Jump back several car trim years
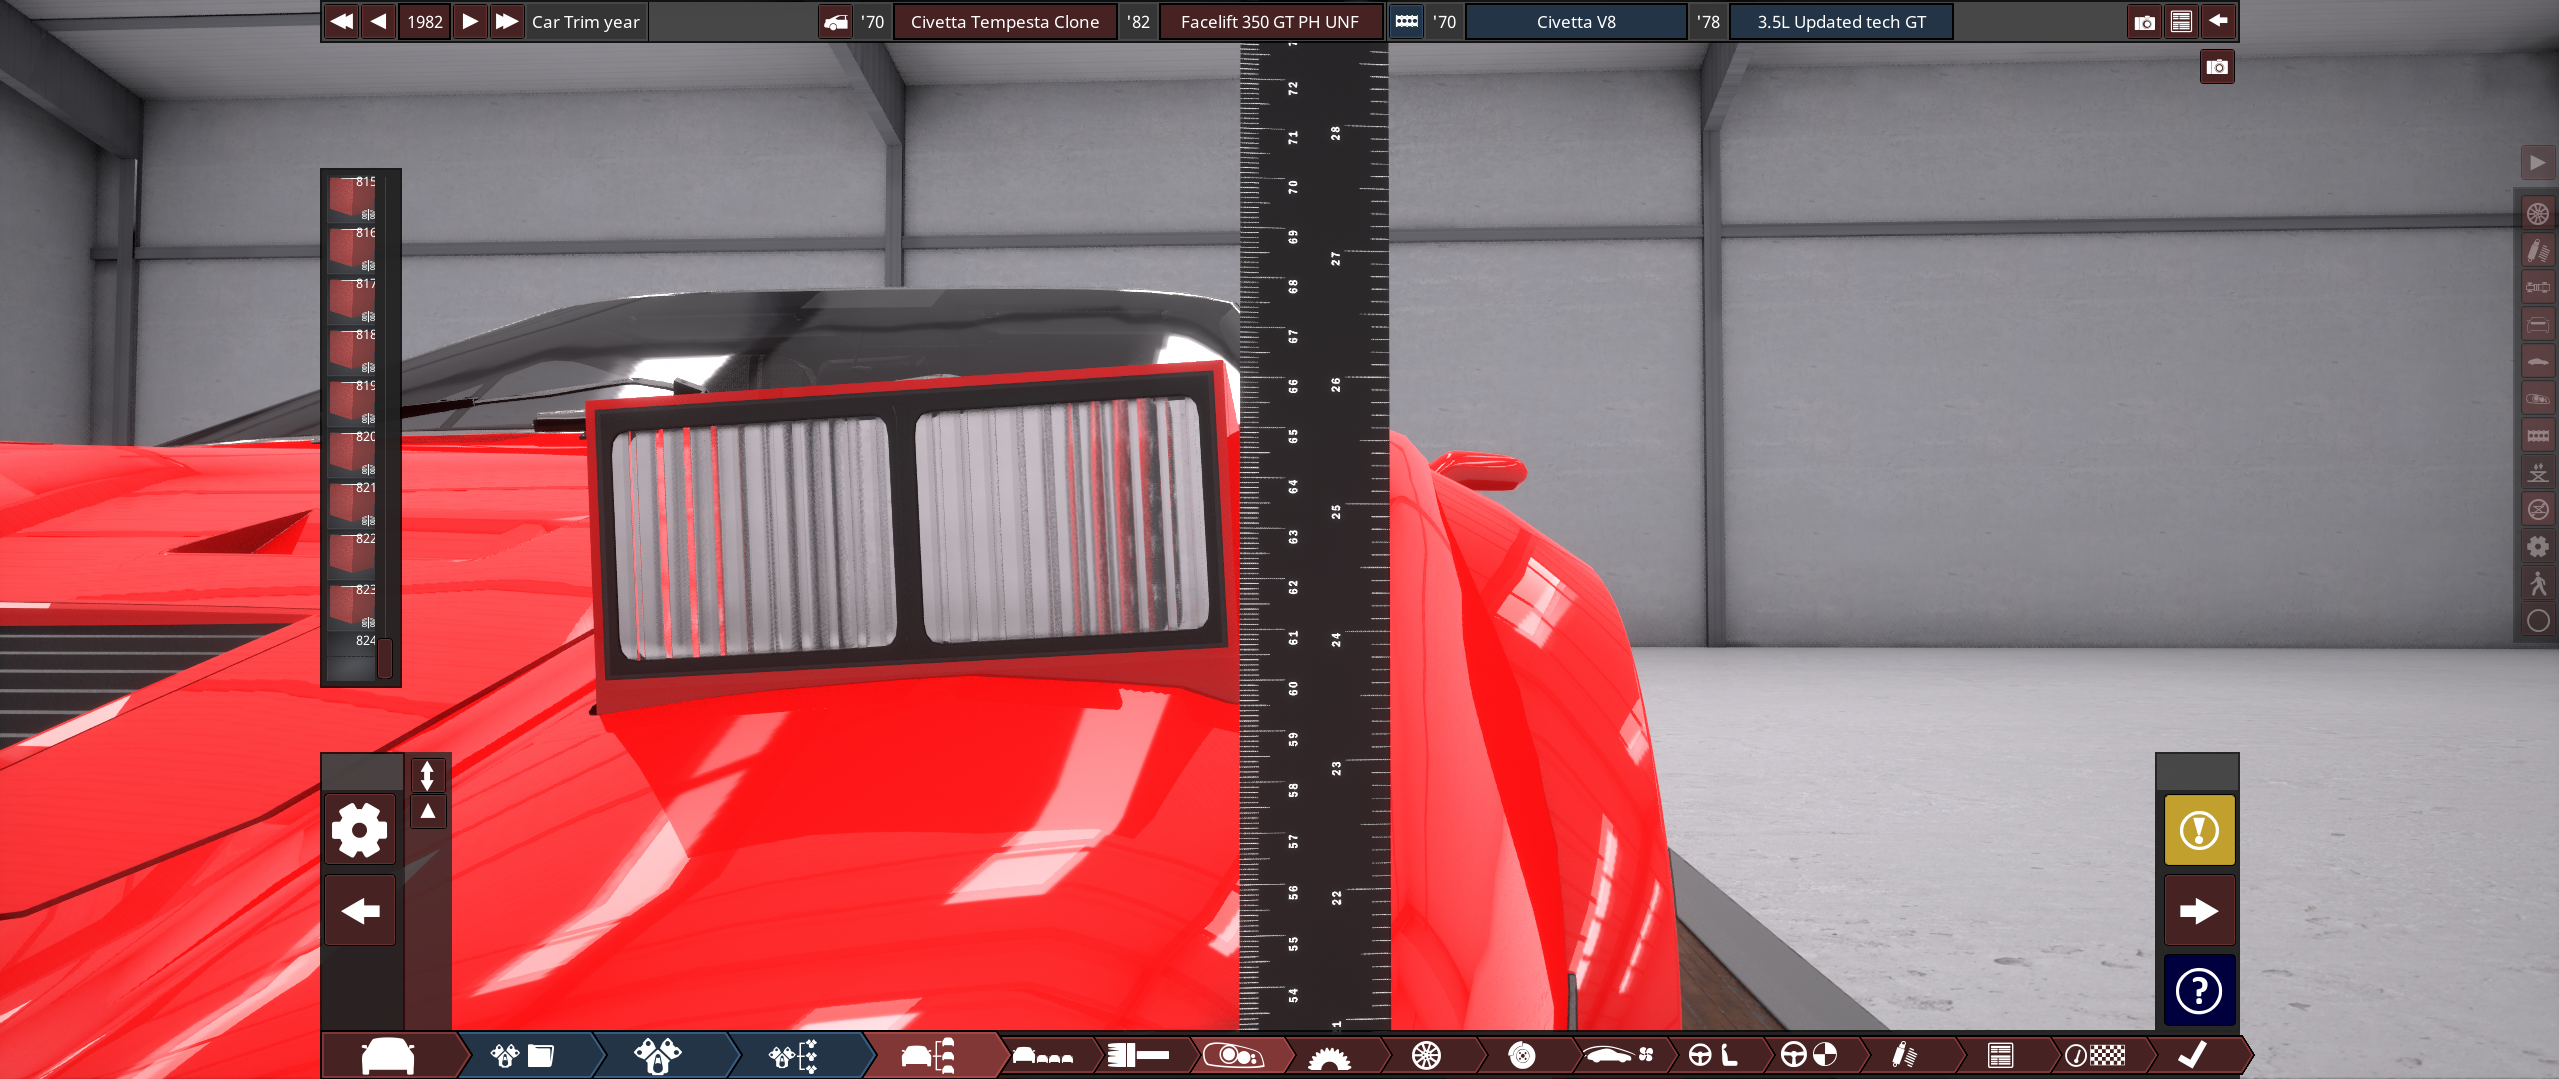This screenshot has height=1079, width=2559. [341, 21]
